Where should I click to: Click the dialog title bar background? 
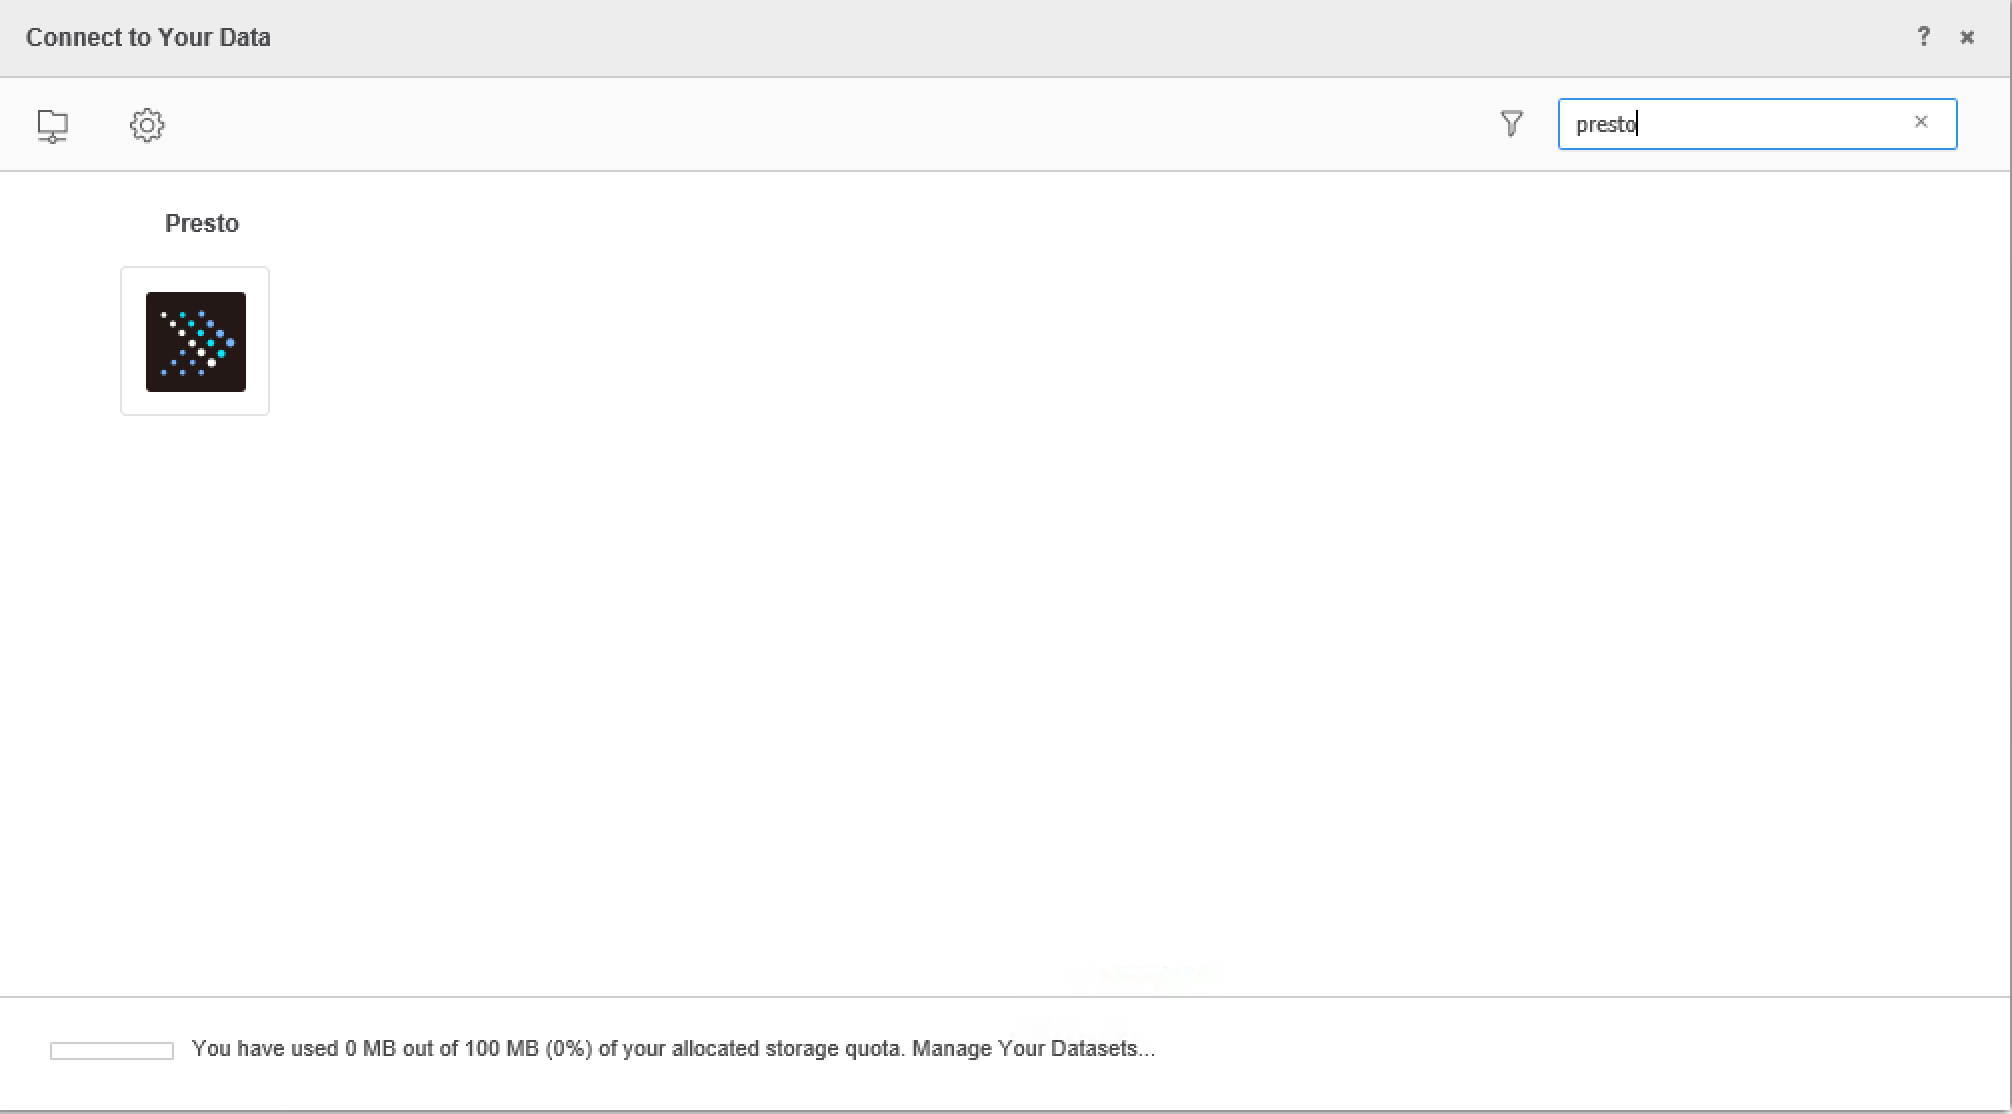[x=1000, y=37]
